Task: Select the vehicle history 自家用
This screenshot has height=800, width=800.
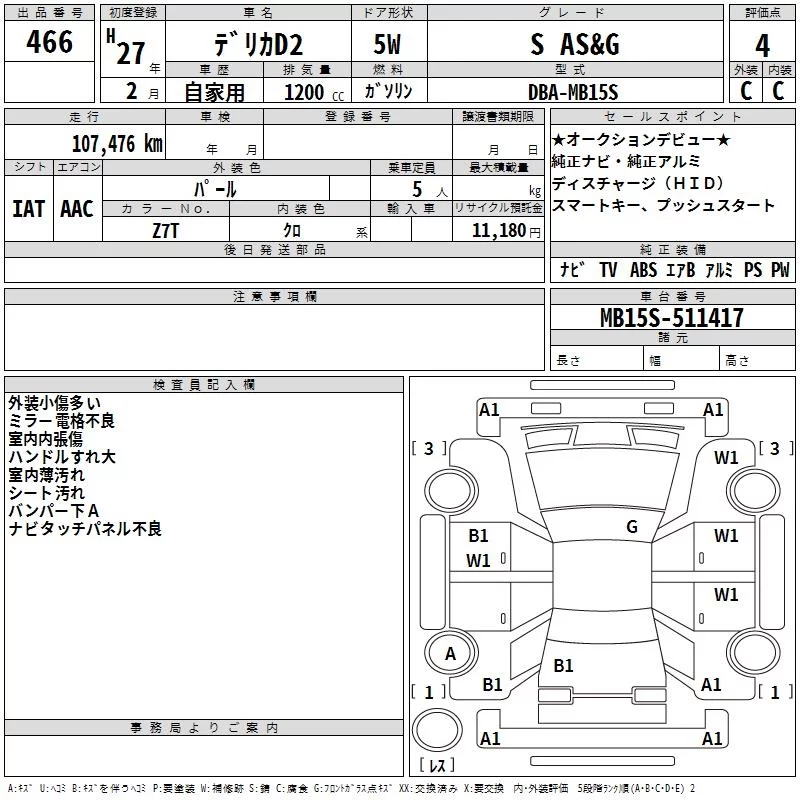Action: [214, 92]
